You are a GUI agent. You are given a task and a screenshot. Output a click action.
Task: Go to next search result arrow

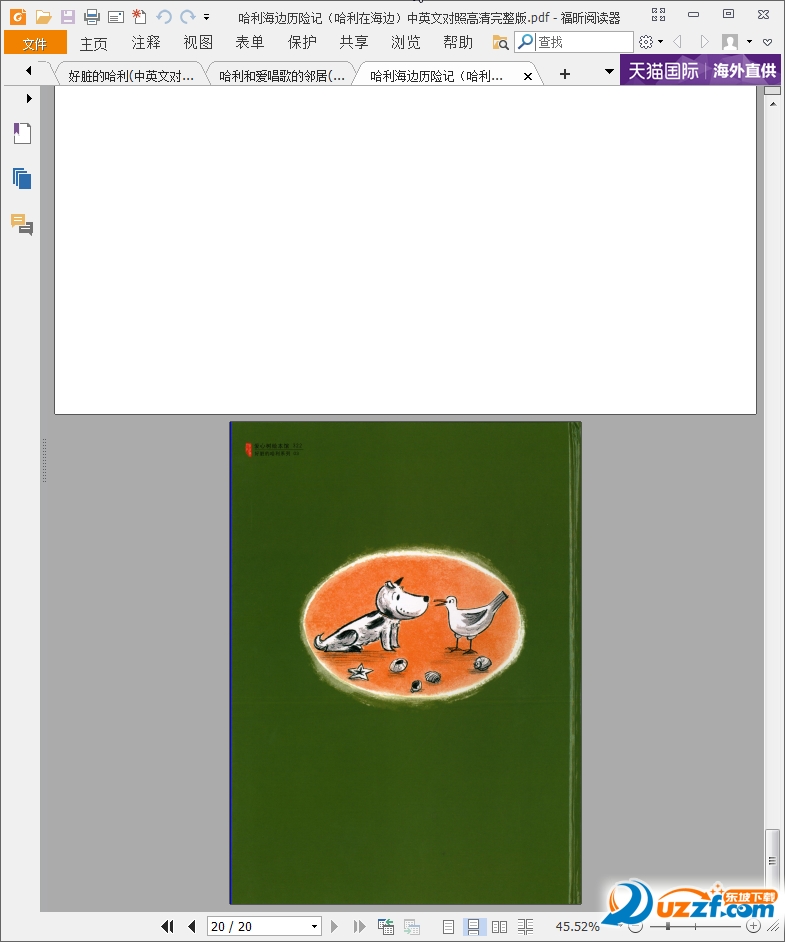(705, 41)
